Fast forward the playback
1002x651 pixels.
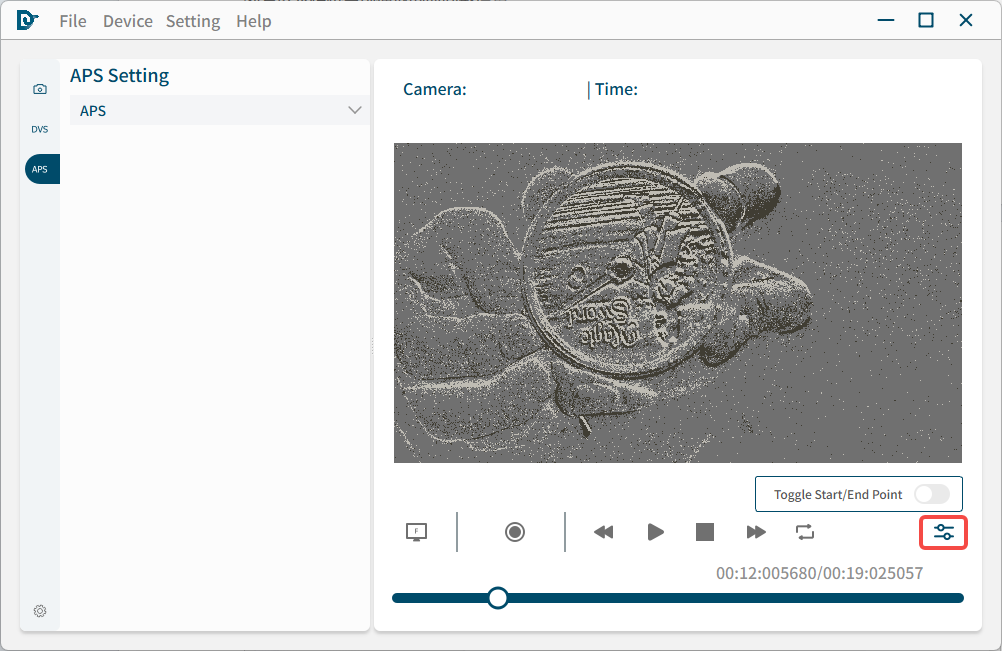[756, 532]
